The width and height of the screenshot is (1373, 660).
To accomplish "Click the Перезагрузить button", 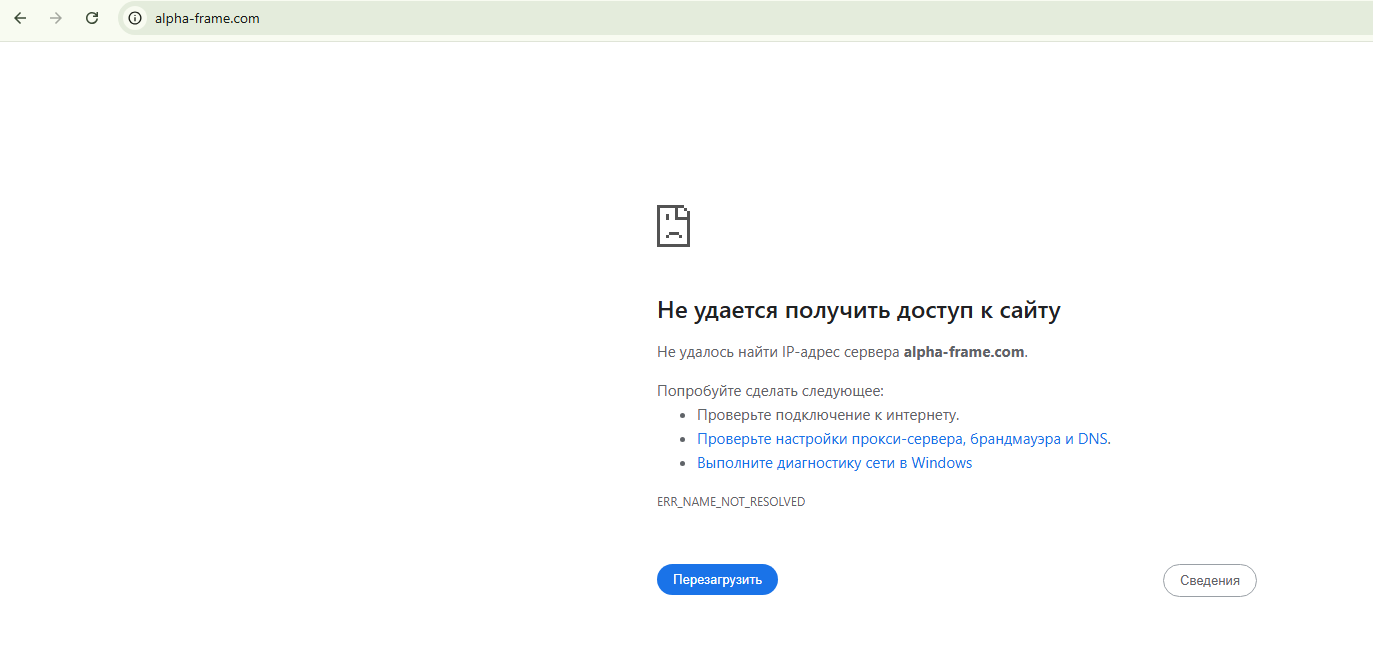I will (x=717, y=580).
